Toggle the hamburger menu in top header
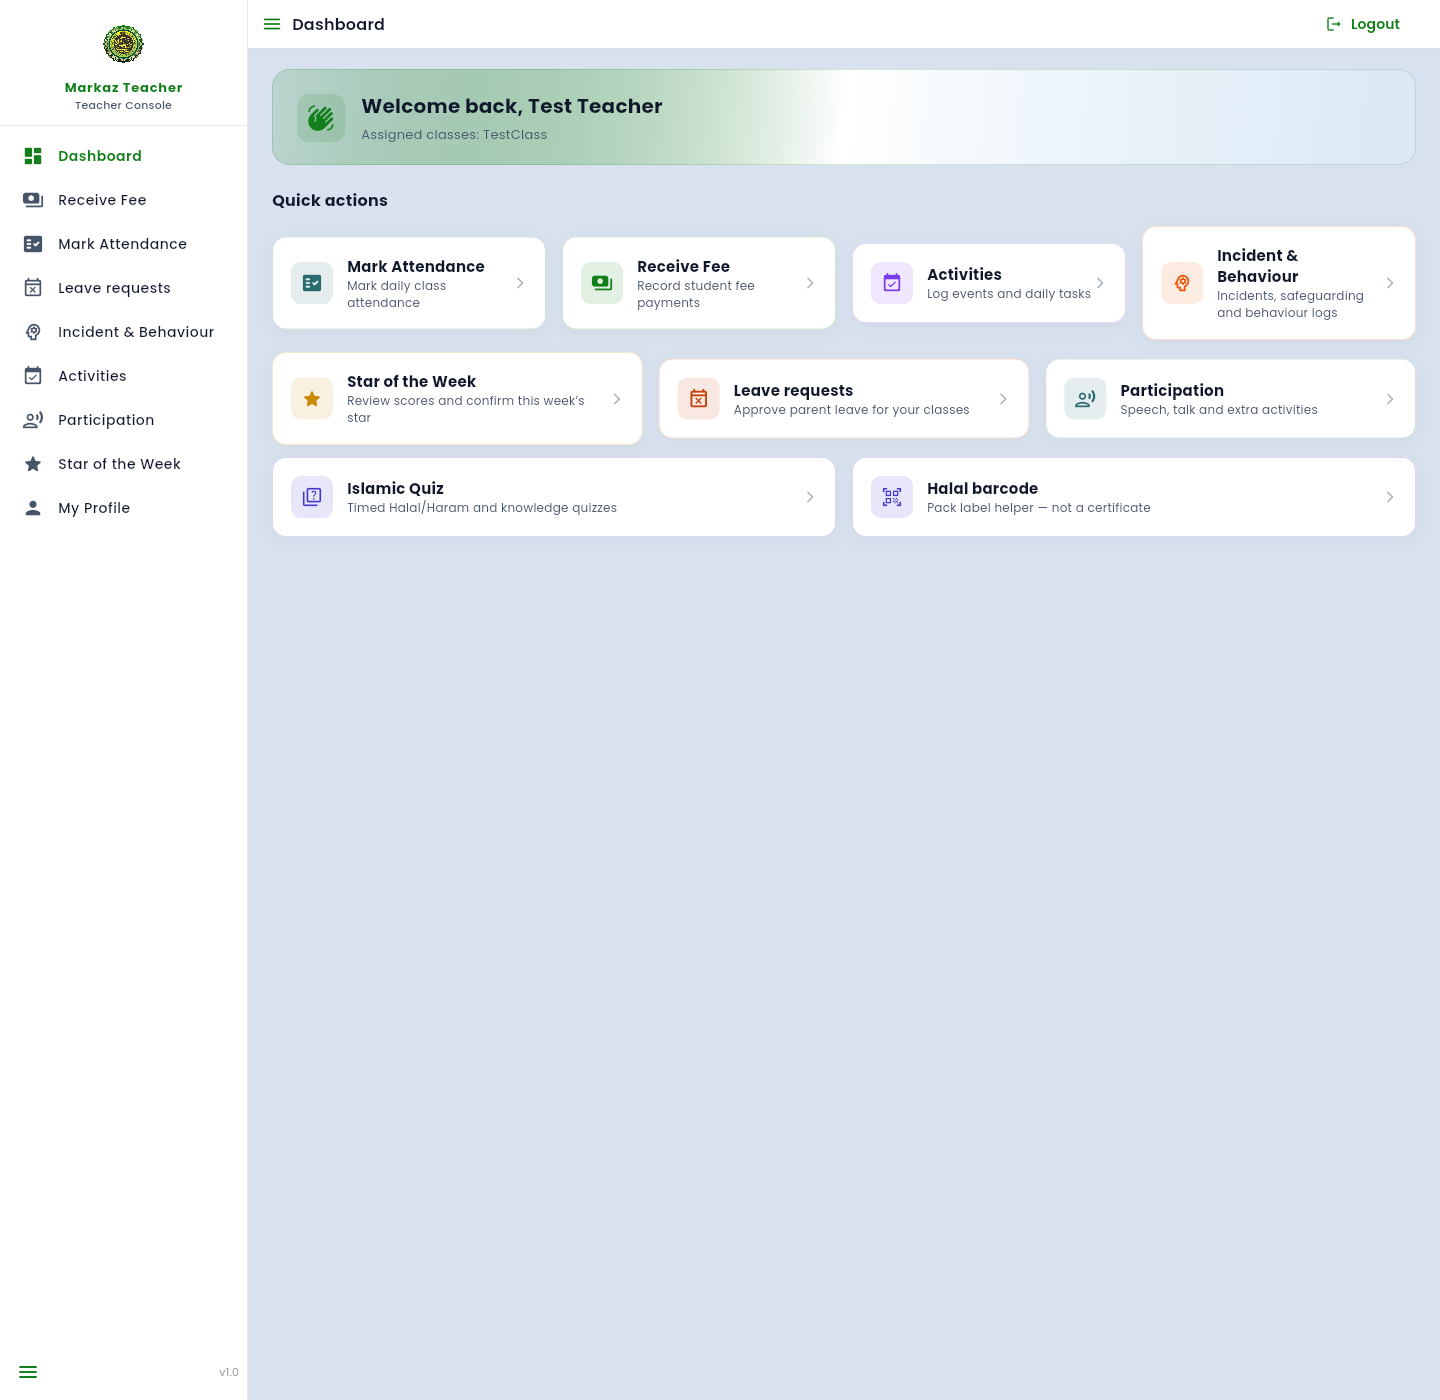The height and width of the screenshot is (1400, 1440). pos(272,24)
